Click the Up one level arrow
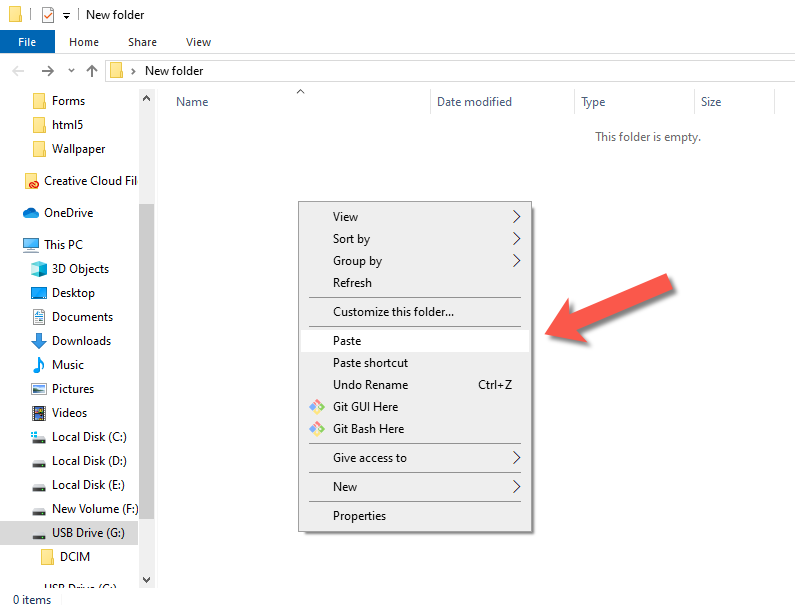This screenshot has width=795, height=609. pyautogui.click(x=92, y=71)
